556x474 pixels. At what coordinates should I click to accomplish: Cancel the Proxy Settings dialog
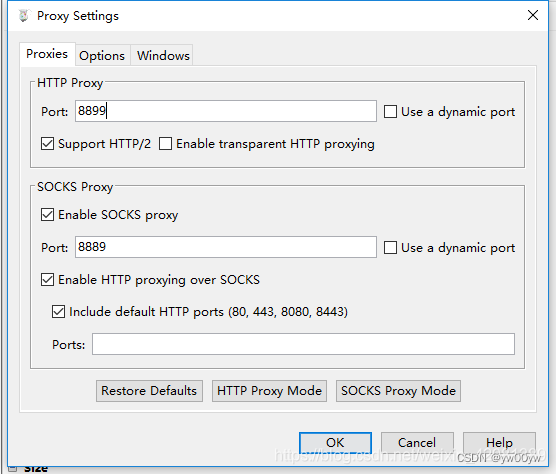pos(417,443)
